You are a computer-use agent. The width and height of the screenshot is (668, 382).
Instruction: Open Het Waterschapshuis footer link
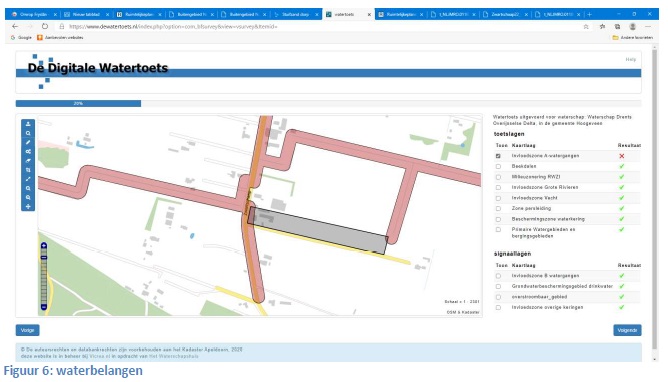click(173, 356)
